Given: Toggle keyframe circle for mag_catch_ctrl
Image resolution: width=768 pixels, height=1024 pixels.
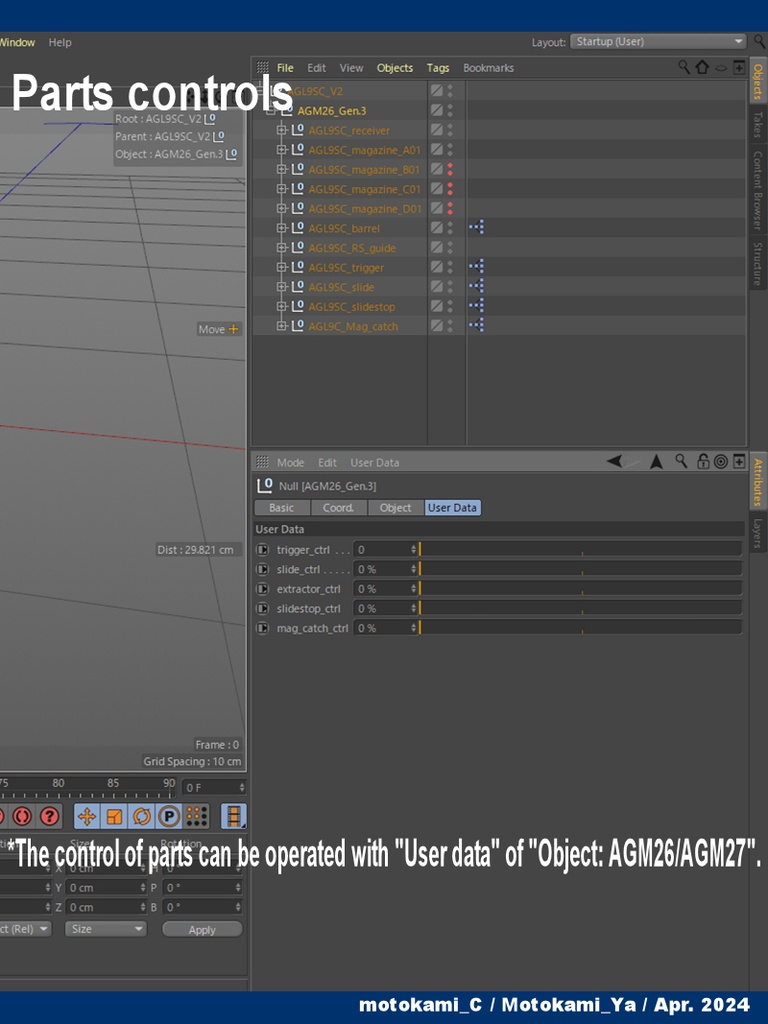Looking at the screenshot, I should pyautogui.click(x=263, y=628).
